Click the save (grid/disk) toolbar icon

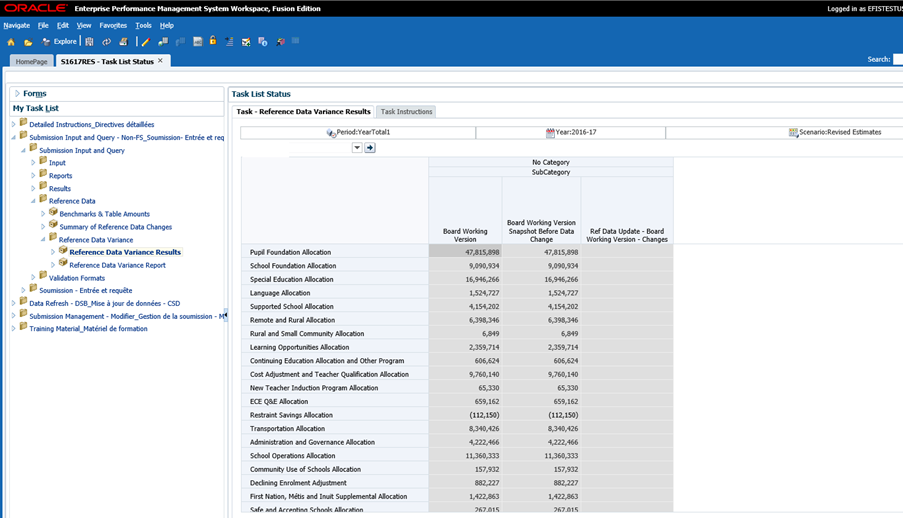pos(89,41)
